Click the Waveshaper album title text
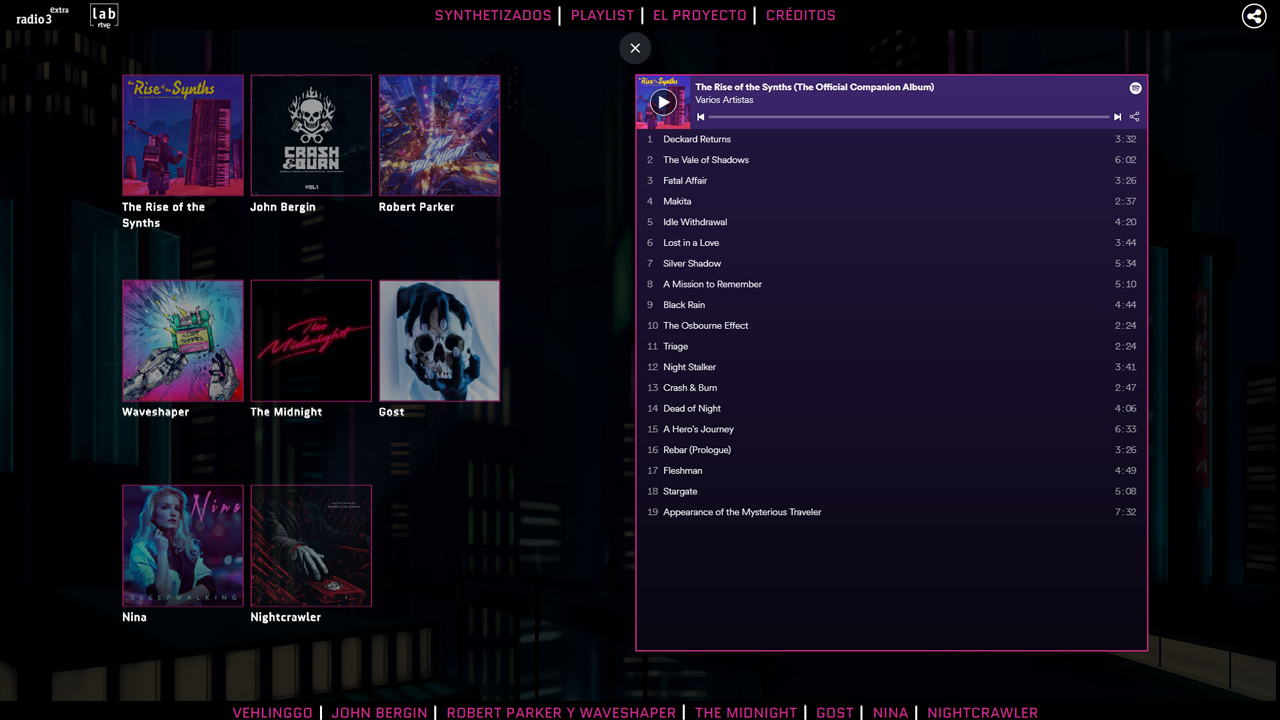The image size is (1280, 720). coord(155,412)
